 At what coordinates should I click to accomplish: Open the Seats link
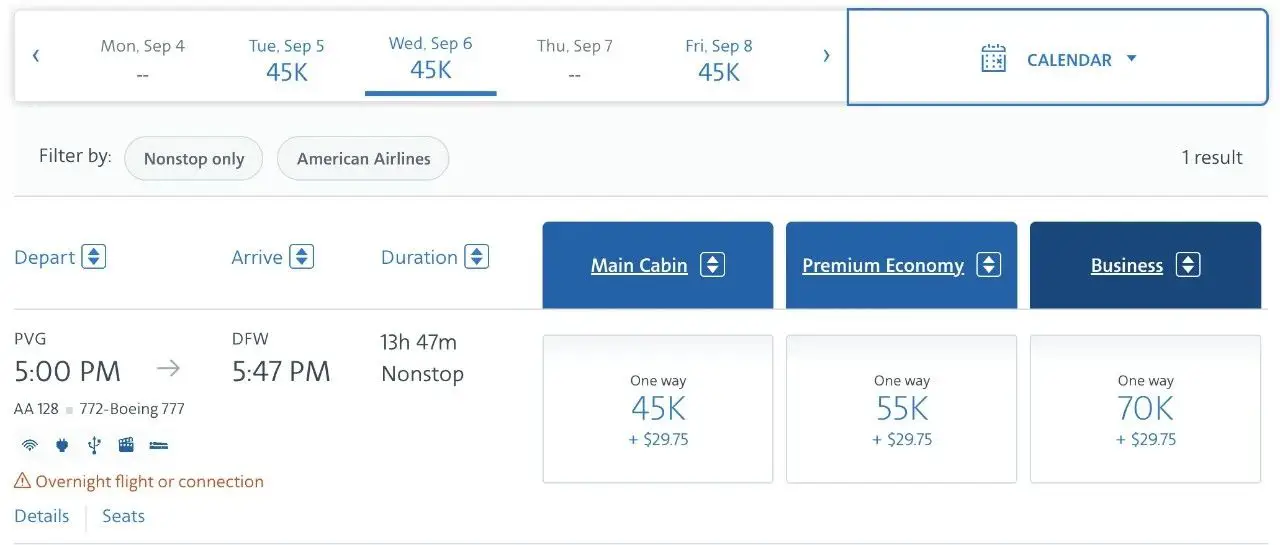[123, 516]
